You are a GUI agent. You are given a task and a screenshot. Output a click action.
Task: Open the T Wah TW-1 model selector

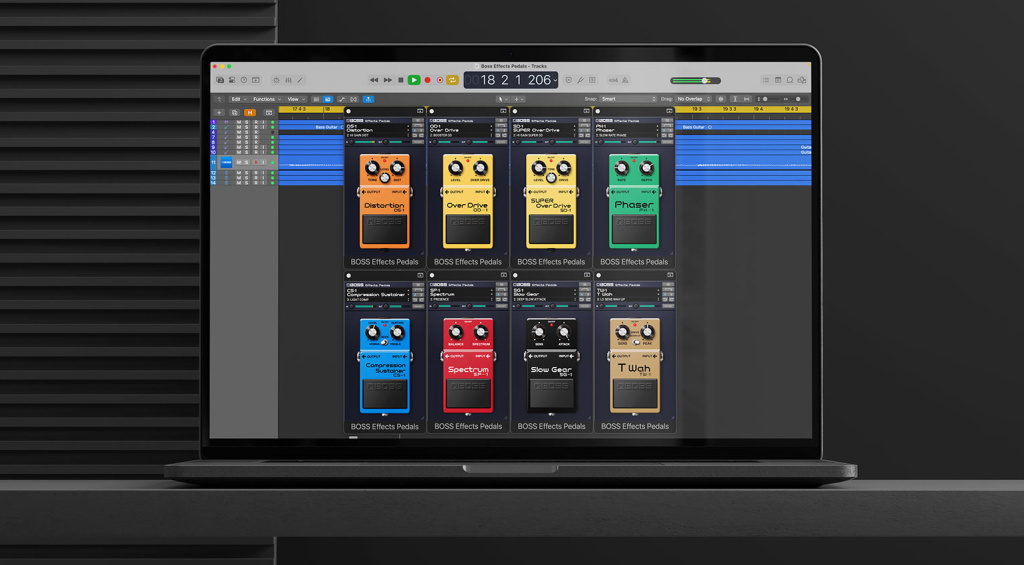(x=628, y=292)
